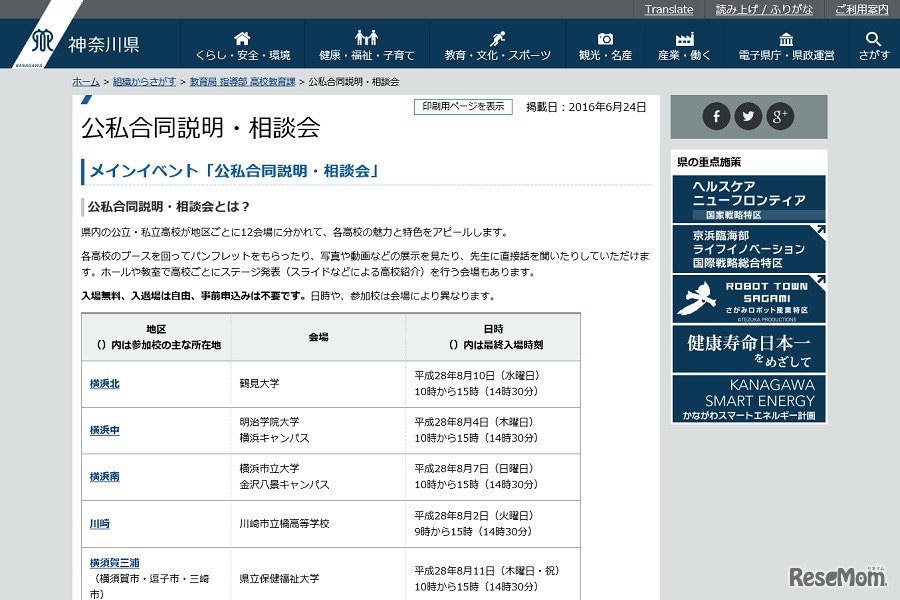Click the factory icon for 産業・働く
The height and width of the screenshot is (600, 900).
[x=683, y=38]
